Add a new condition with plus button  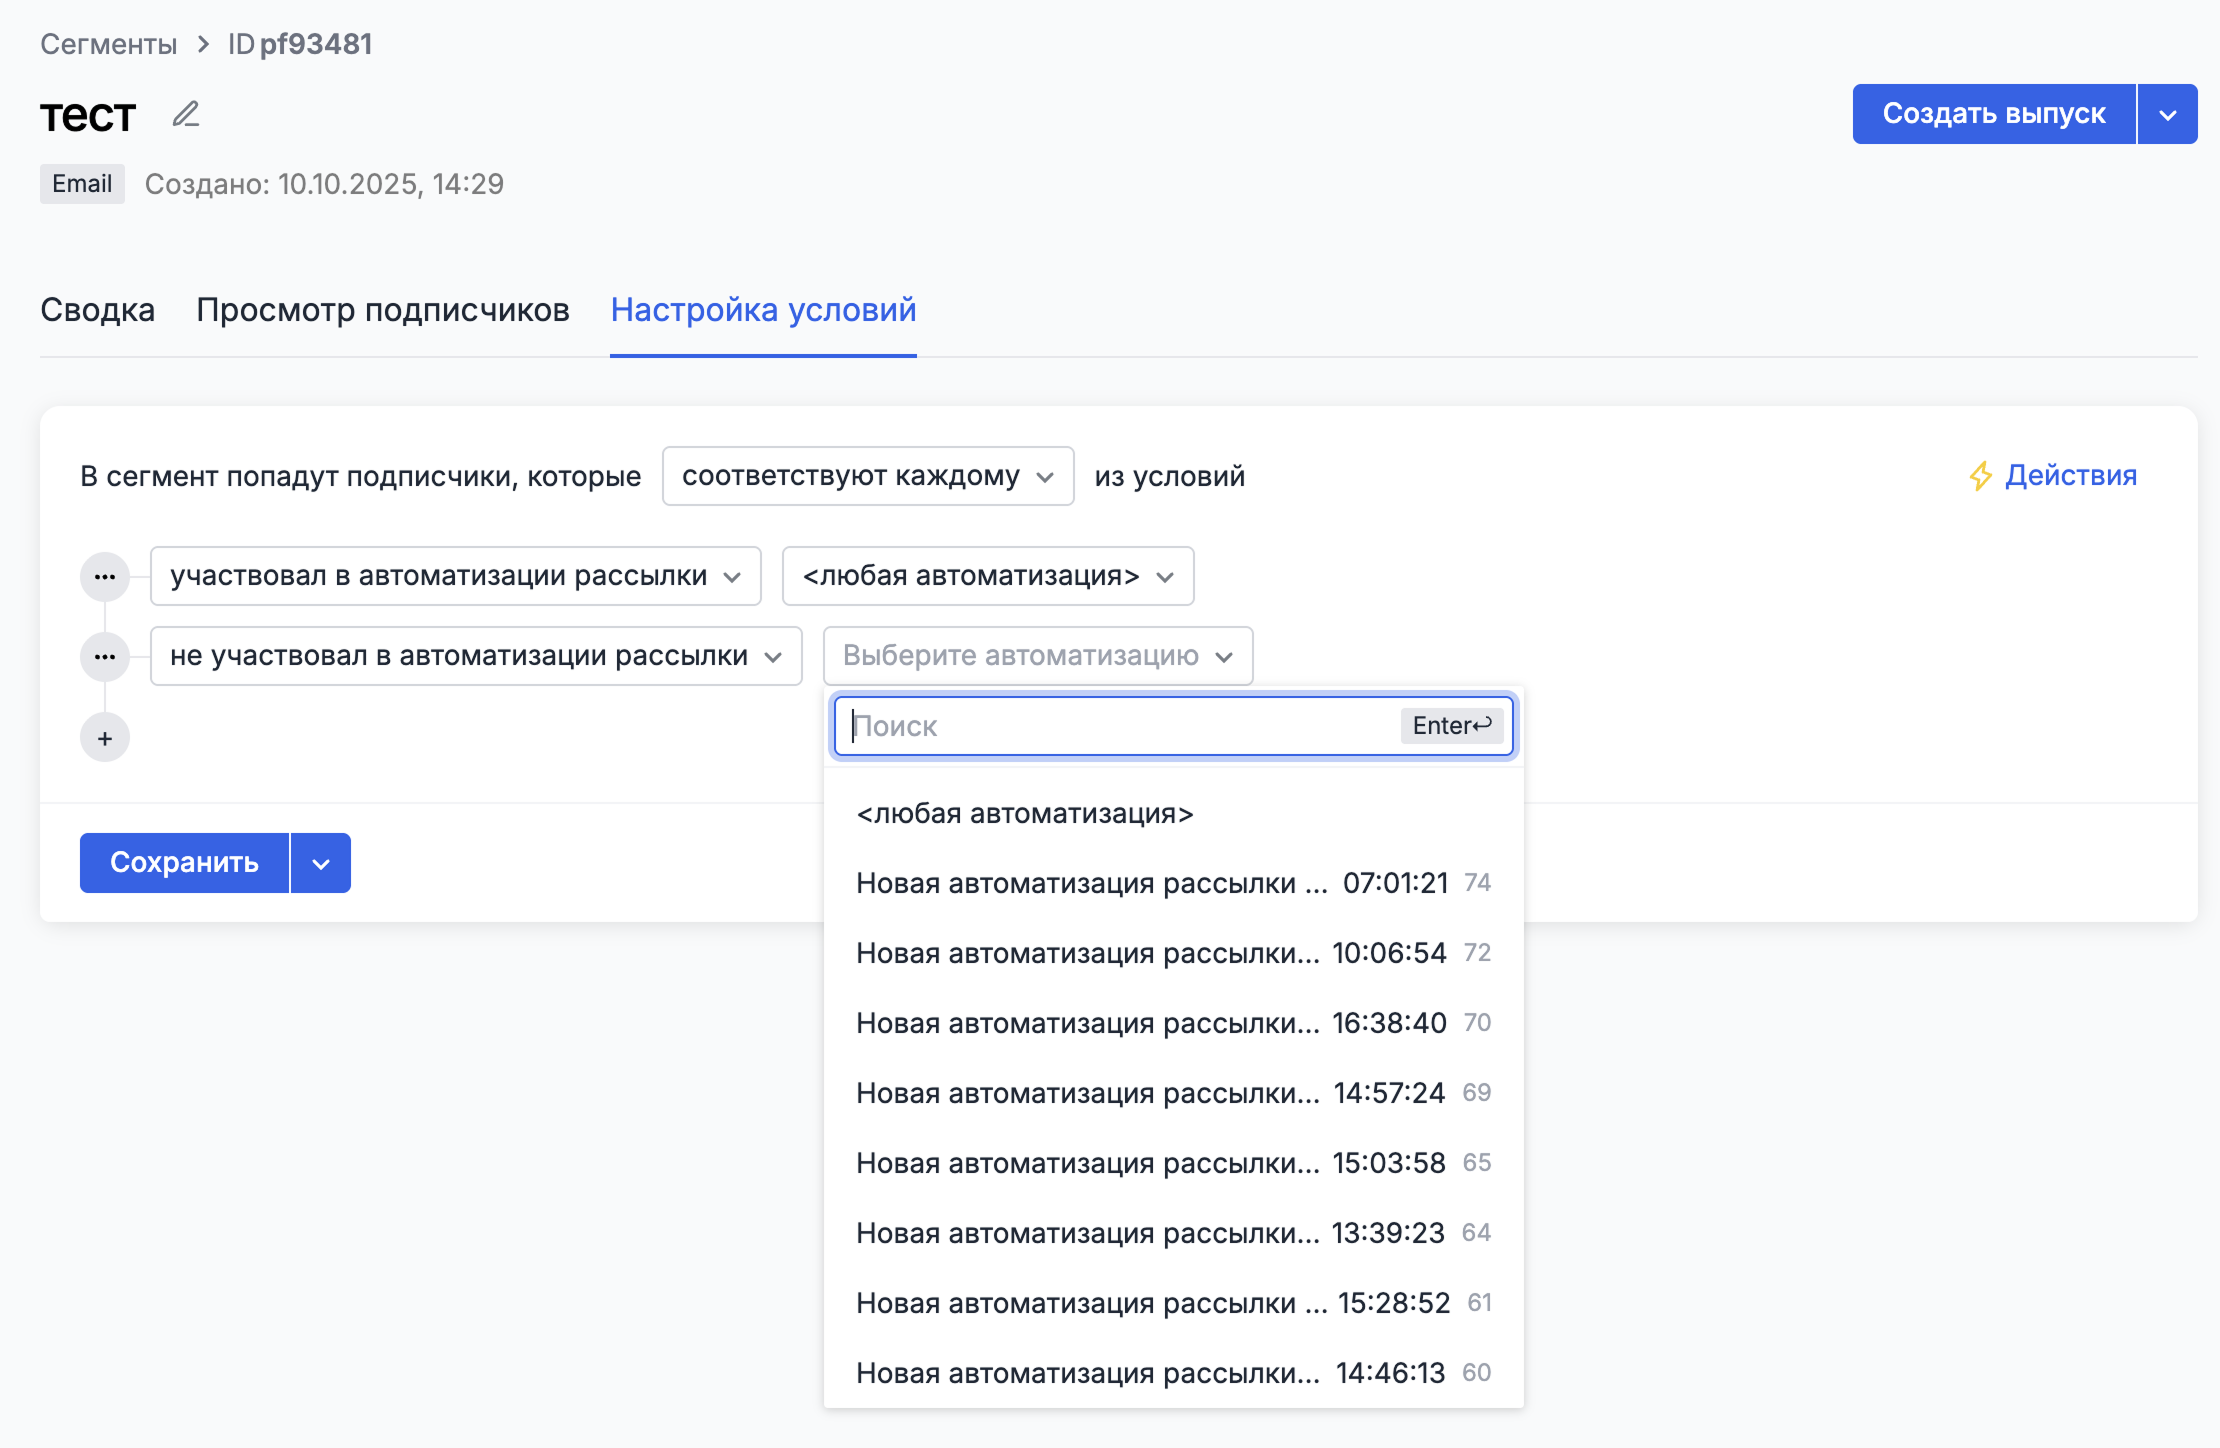105,739
